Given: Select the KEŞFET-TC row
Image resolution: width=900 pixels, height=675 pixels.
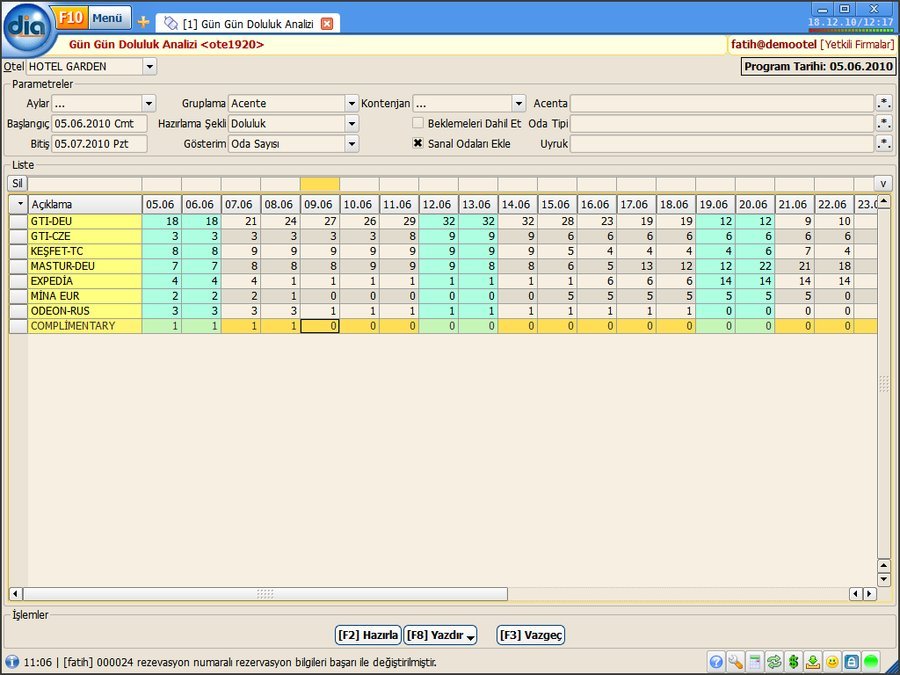Looking at the screenshot, I should point(443,251).
